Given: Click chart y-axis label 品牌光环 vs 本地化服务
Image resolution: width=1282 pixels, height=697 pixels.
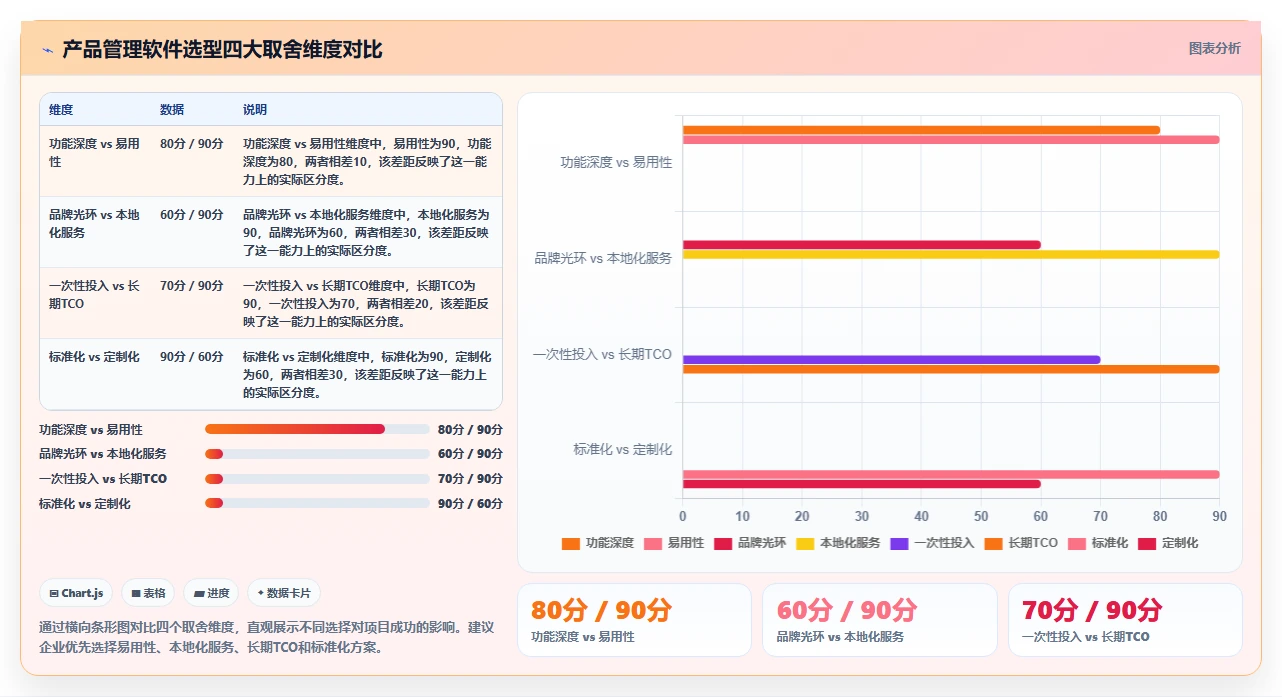Looking at the screenshot, I should (603, 258).
